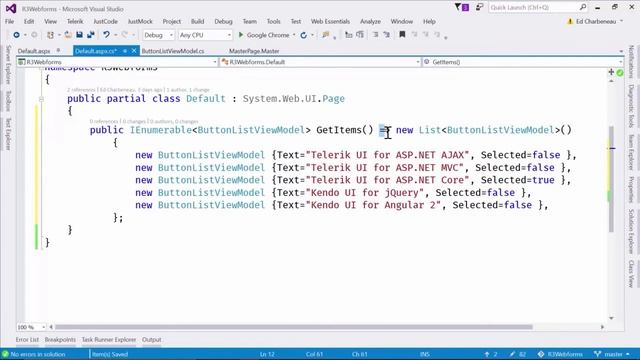
Task: Click the comment-out lines toolbar icon
Action: 375,35
